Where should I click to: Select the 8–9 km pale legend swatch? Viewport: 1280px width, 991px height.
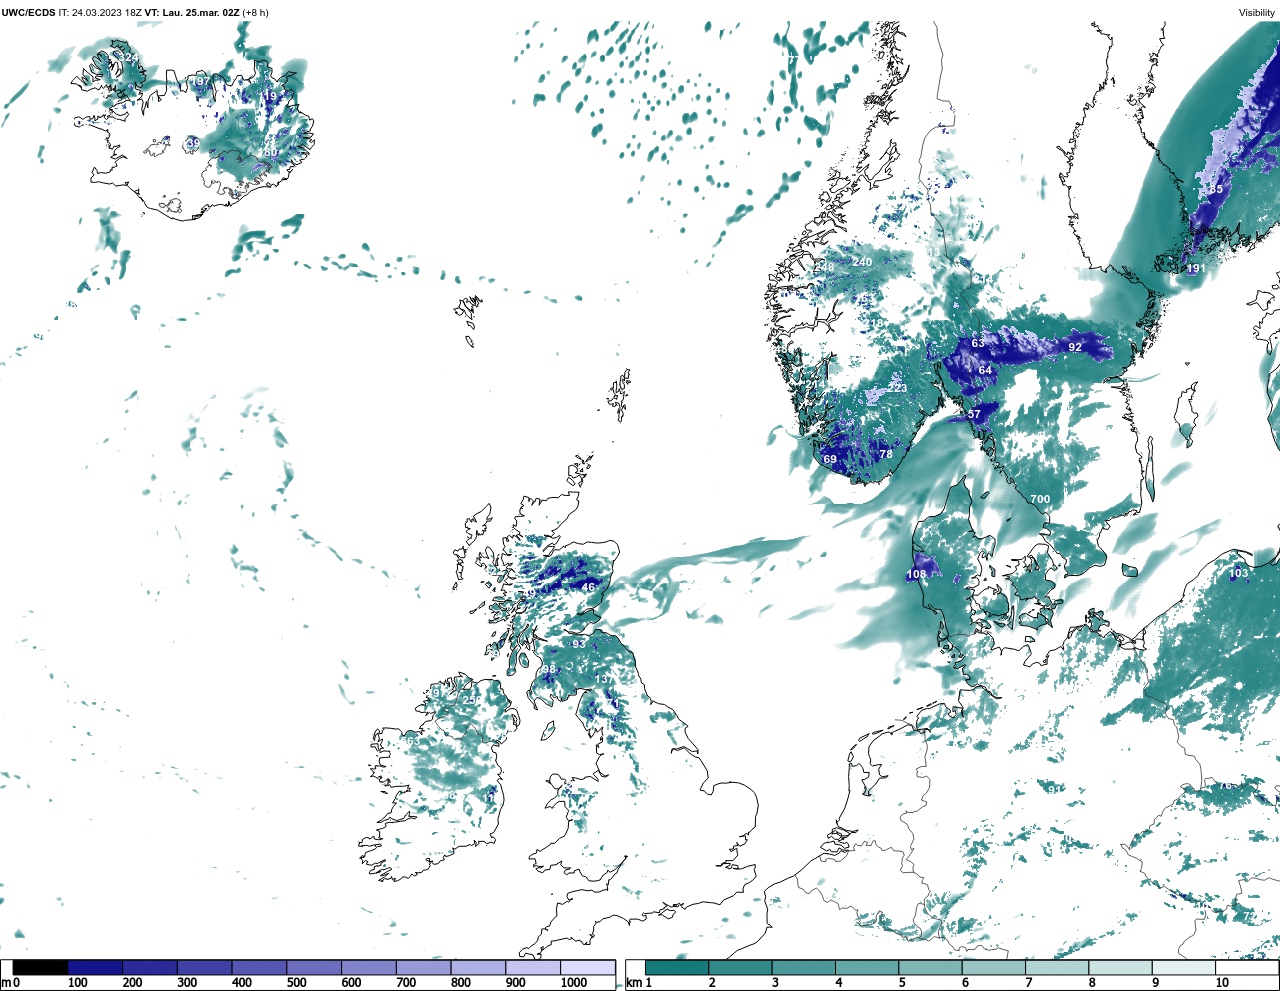(1119, 967)
